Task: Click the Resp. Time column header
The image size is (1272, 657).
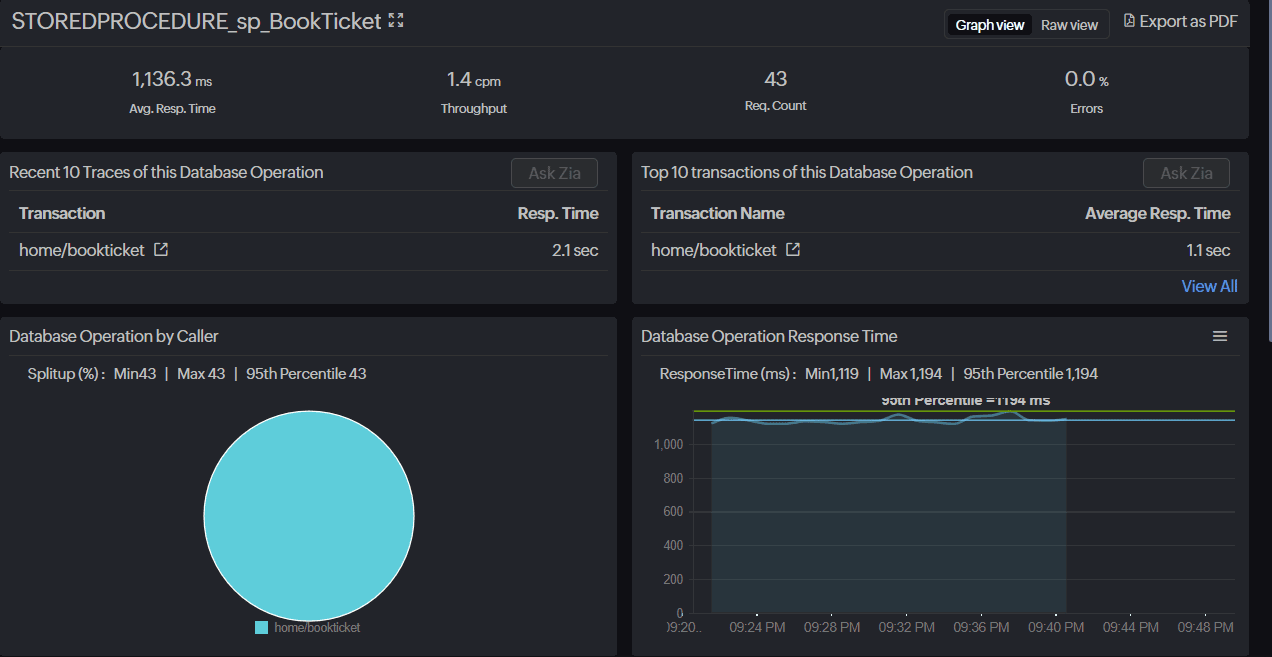Action: coord(557,213)
